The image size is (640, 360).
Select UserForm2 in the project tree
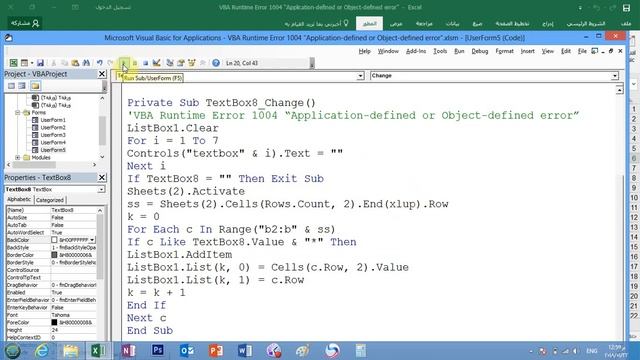(x=53, y=127)
